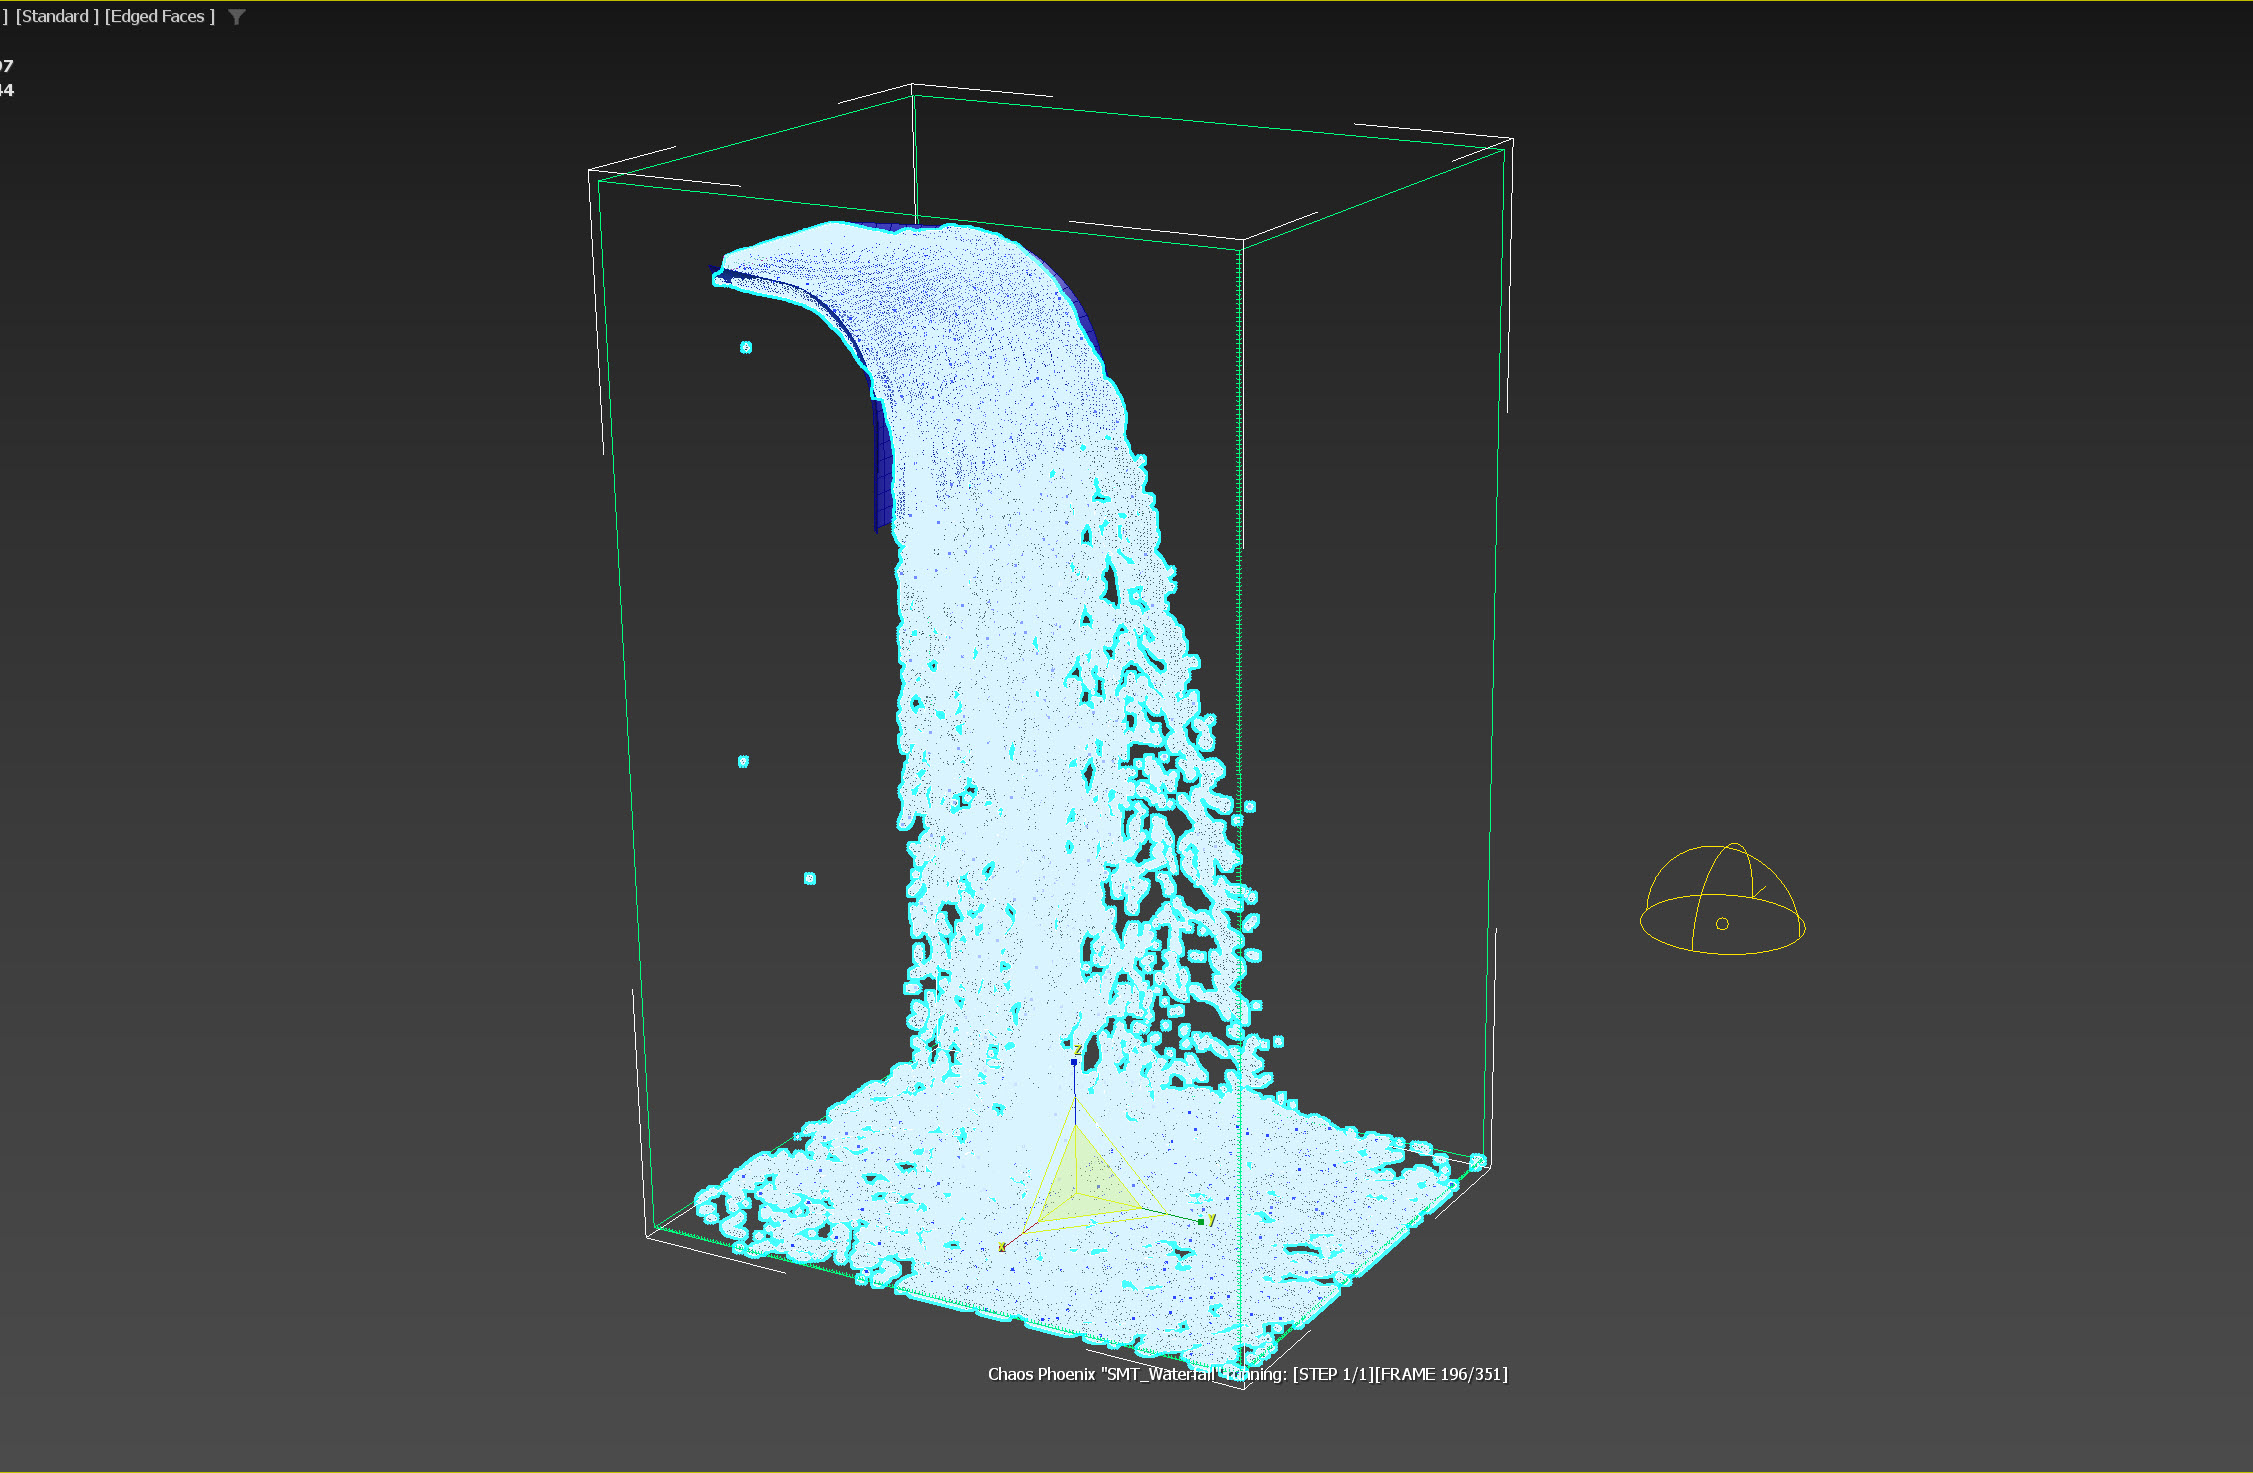Click the yellow uniform scale gizmo triangle
The image size is (2253, 1473).
coord(1086,1184)
